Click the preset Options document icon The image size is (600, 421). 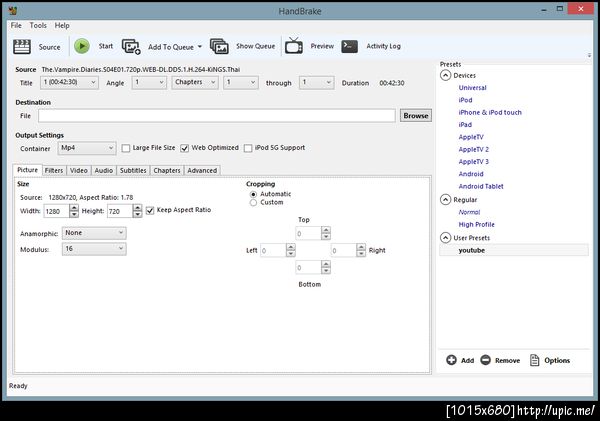coord(534,360)
